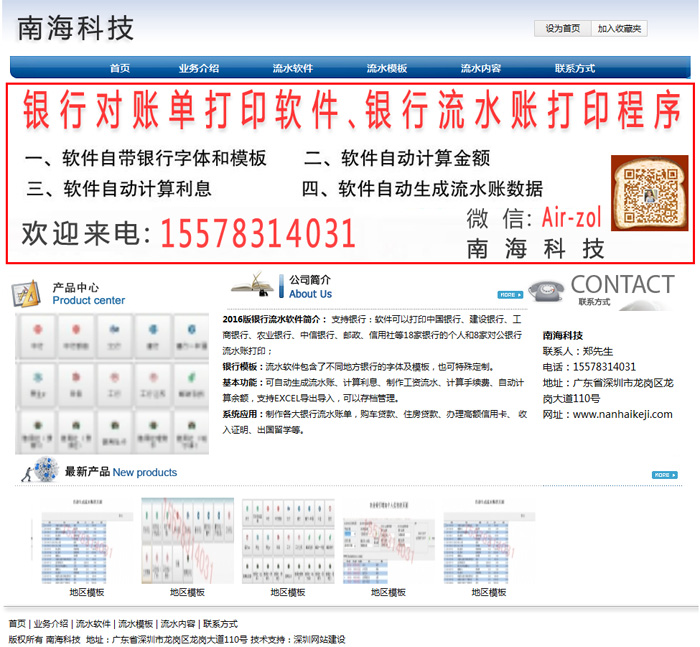Click the CONTACT heading
Screen dimensions: 700x647
[623, 284]
